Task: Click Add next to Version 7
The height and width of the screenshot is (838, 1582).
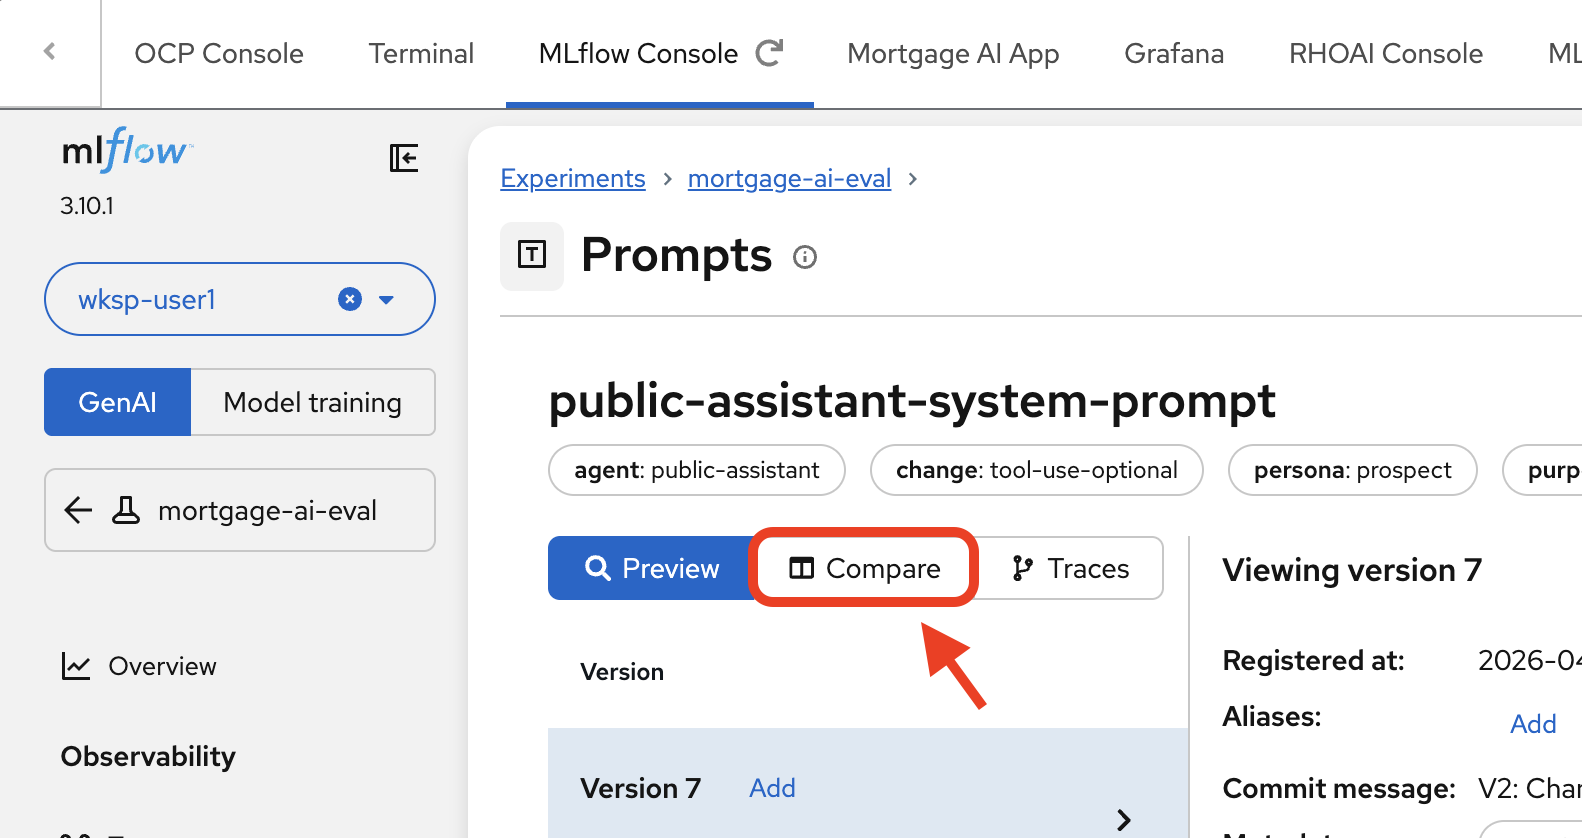Action: pyautogui.click(x=772, y=788)
